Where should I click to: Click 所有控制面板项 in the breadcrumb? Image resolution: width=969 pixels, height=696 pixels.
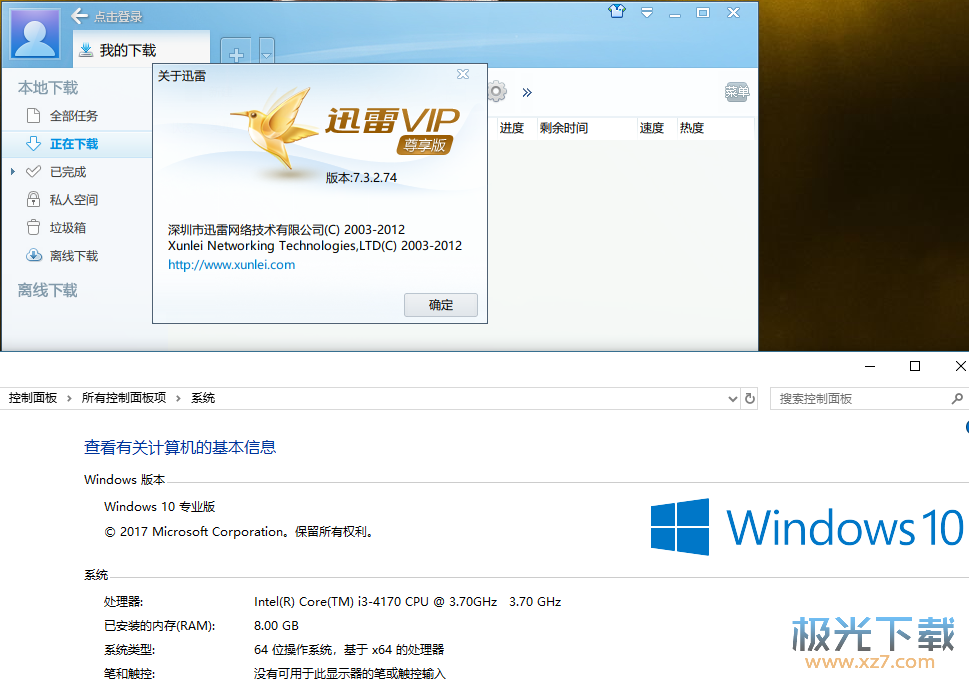(124, 398)
